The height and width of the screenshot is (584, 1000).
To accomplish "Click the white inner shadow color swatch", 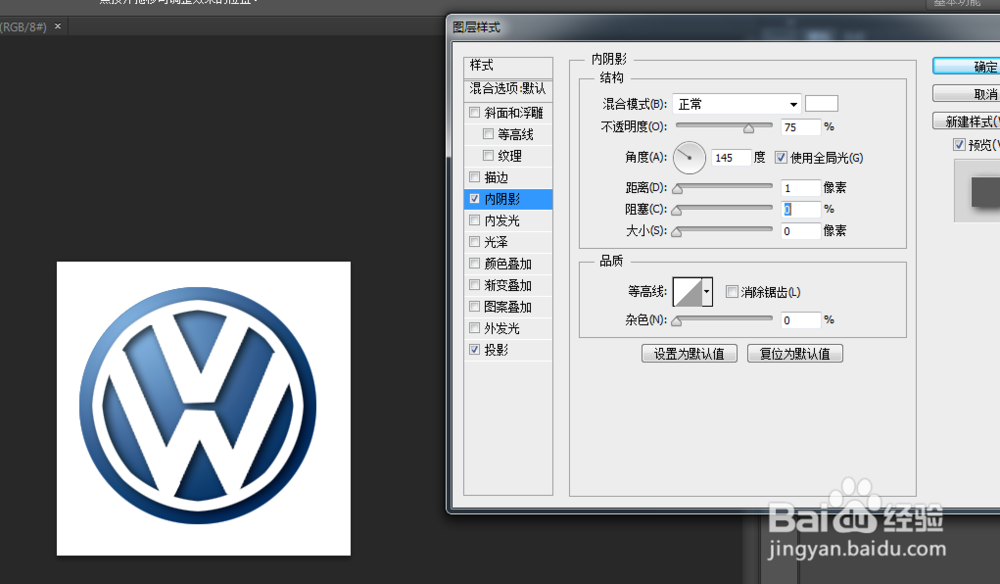I will tap(821, 103).
